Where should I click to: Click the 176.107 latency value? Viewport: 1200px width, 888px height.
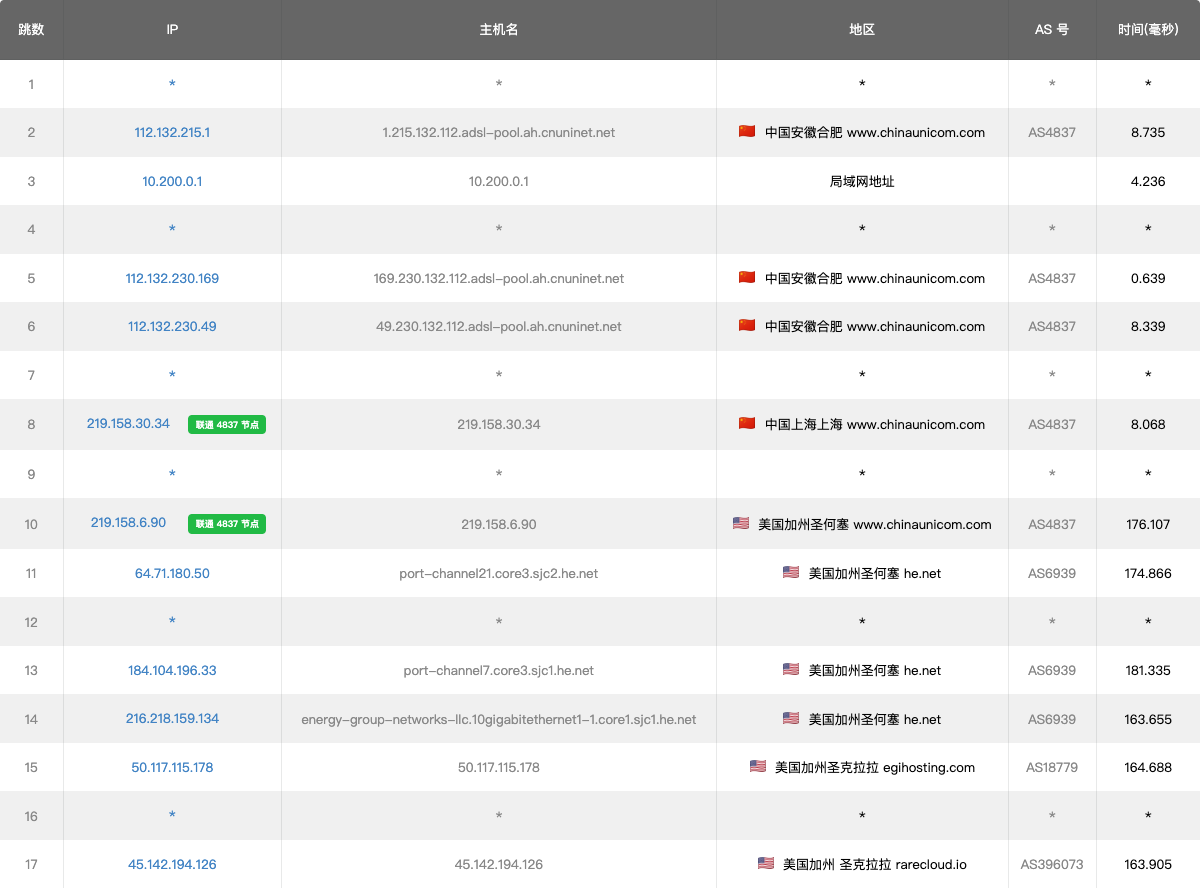[1148, 524]
